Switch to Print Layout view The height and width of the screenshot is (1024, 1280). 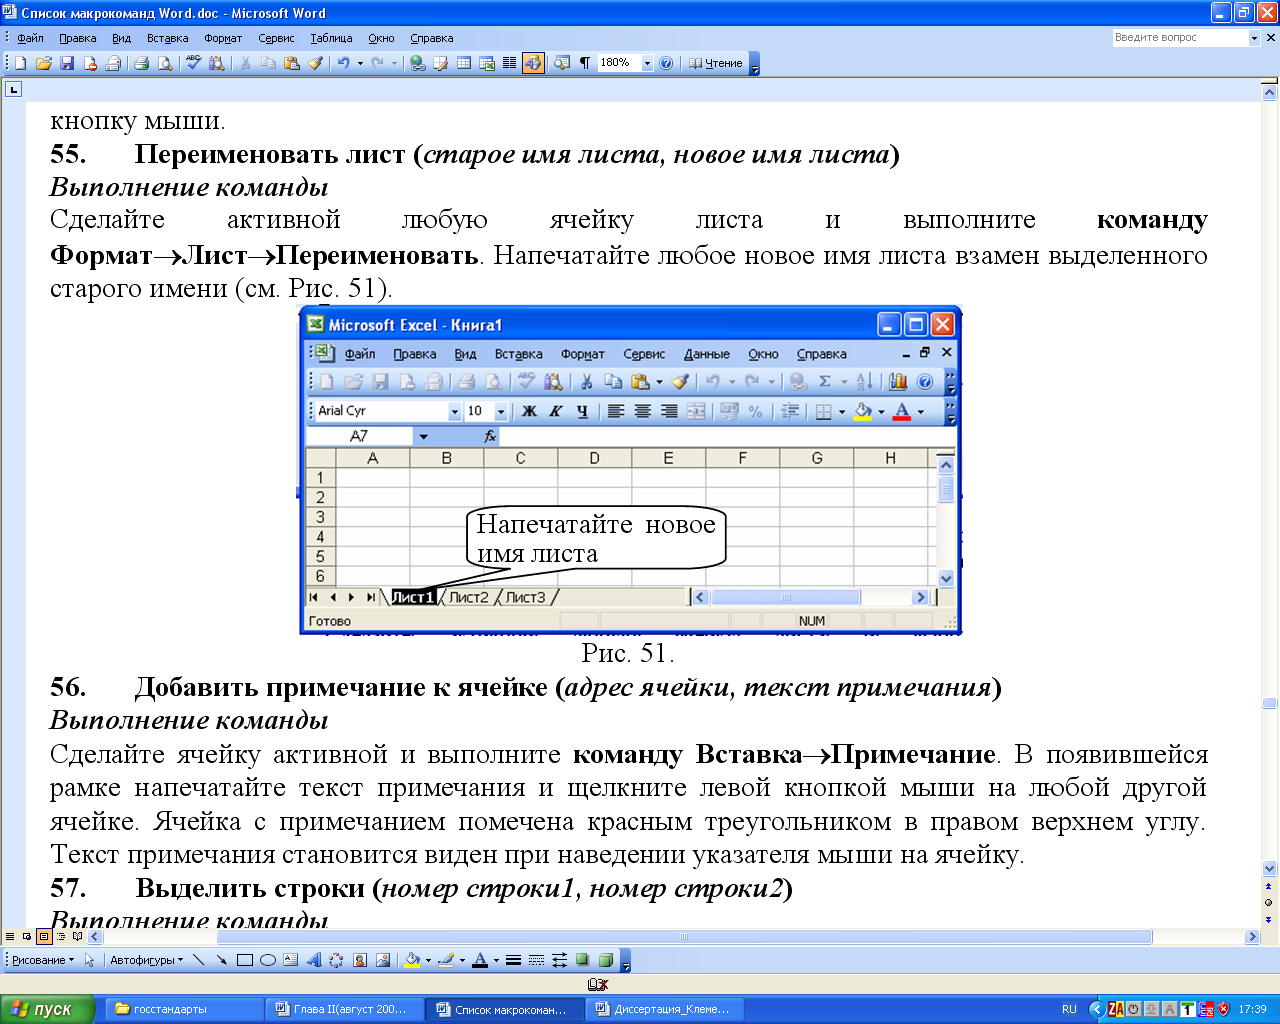(44, 937)
